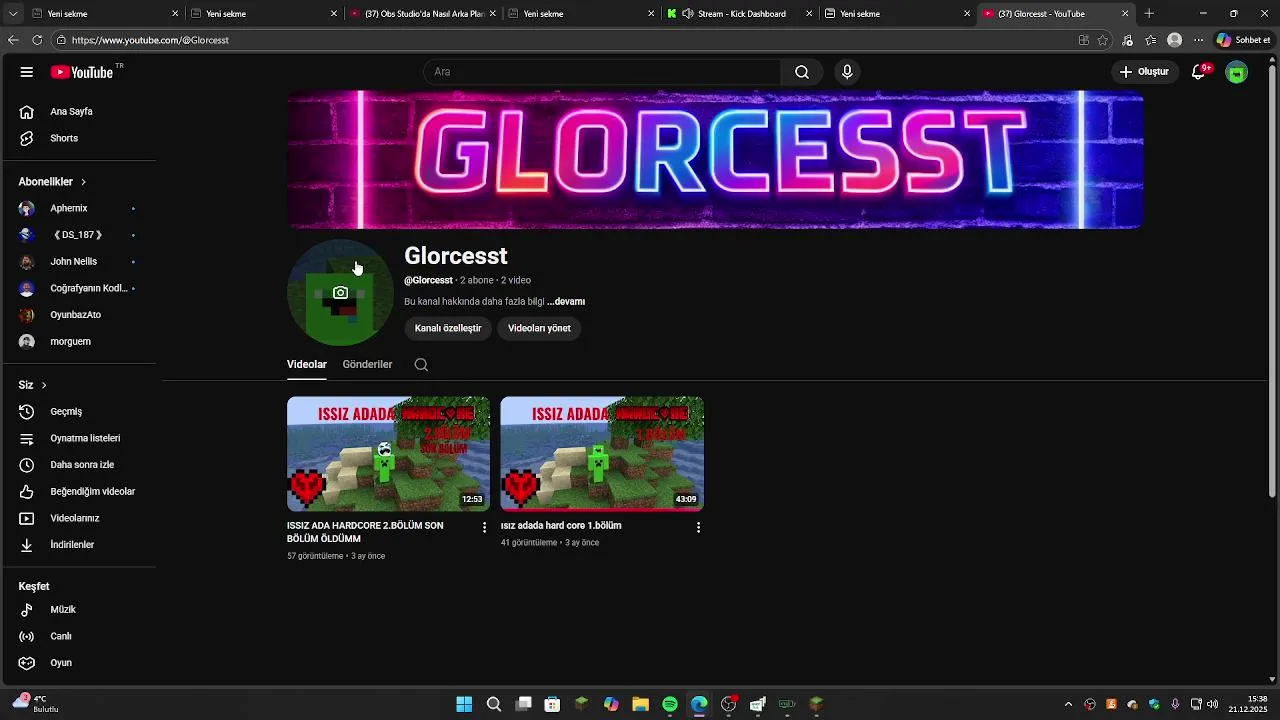The height and width of the screenshot is (720, 1280).
Task: Expand channel description with ...devamı
Action: coord(566,302)
